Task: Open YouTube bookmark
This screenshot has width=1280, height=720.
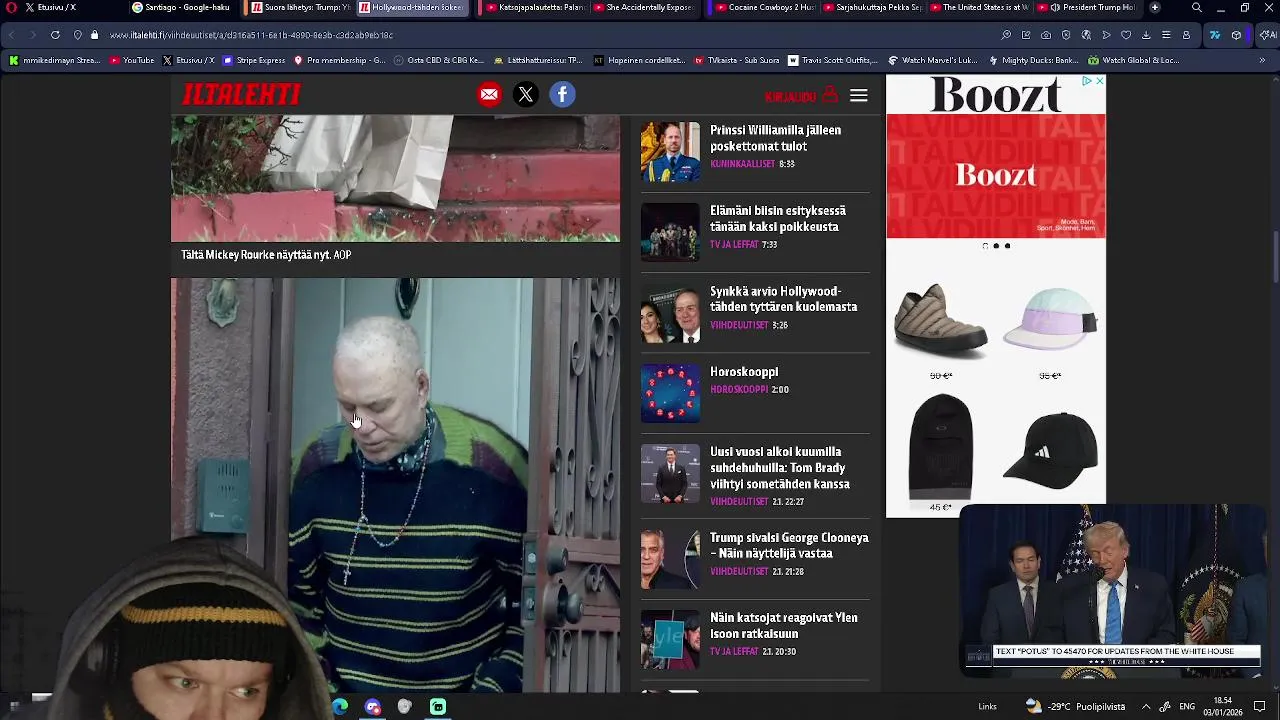Action: click(x=132, y=60)
